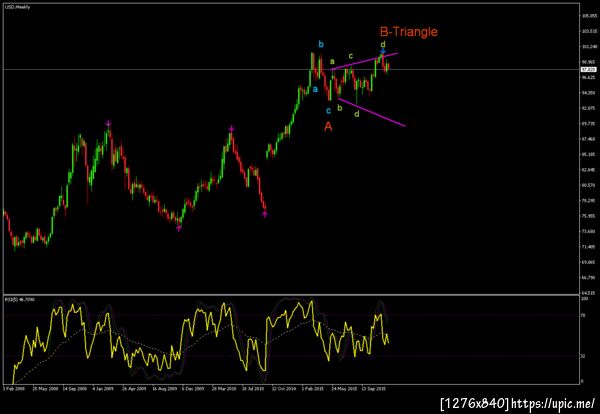The height and width of the screenshot is (414, 600).
Task: Click the RSI 100 level label
Action: [x=584, y=298]
